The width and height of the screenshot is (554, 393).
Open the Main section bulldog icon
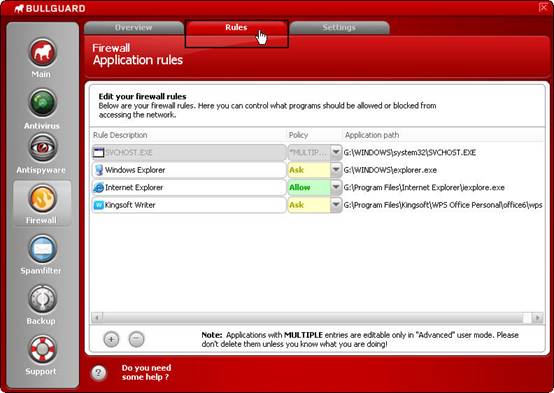(x=42, y=53)
